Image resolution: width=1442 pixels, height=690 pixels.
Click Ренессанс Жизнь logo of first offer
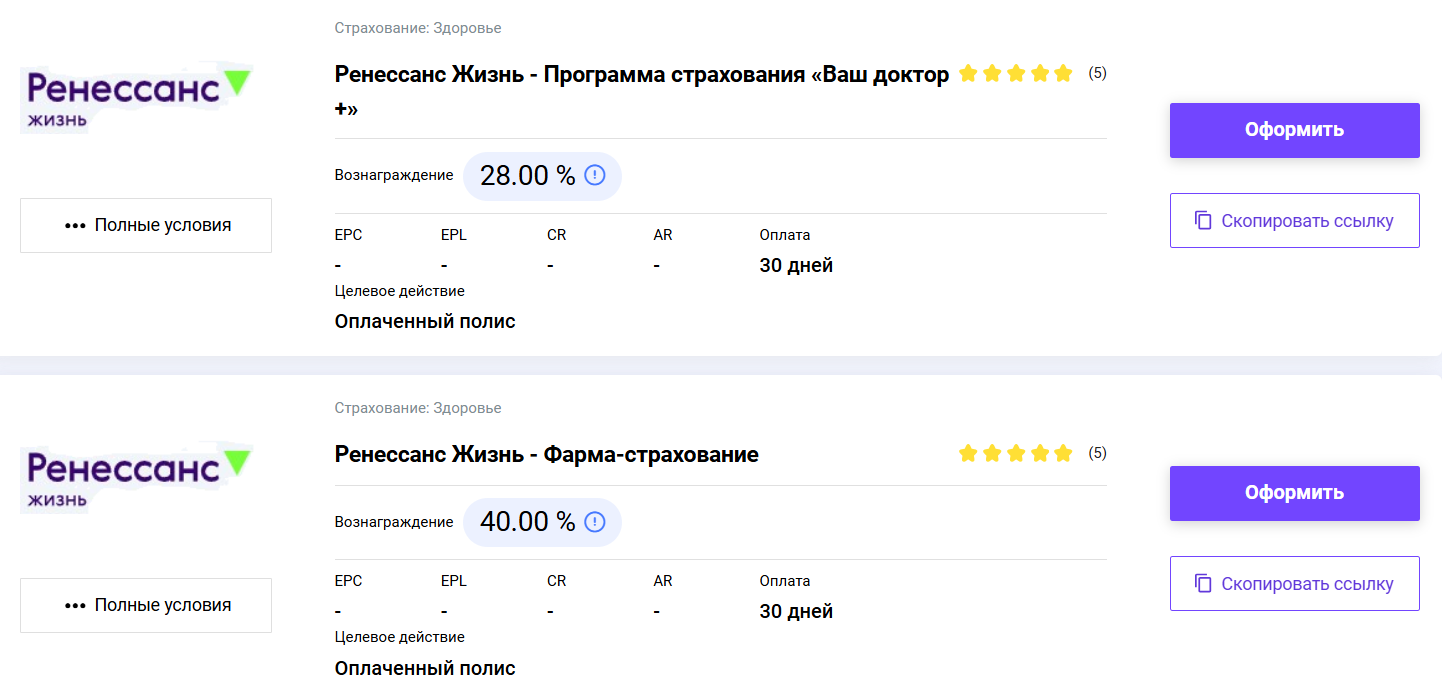coord(138,100)
